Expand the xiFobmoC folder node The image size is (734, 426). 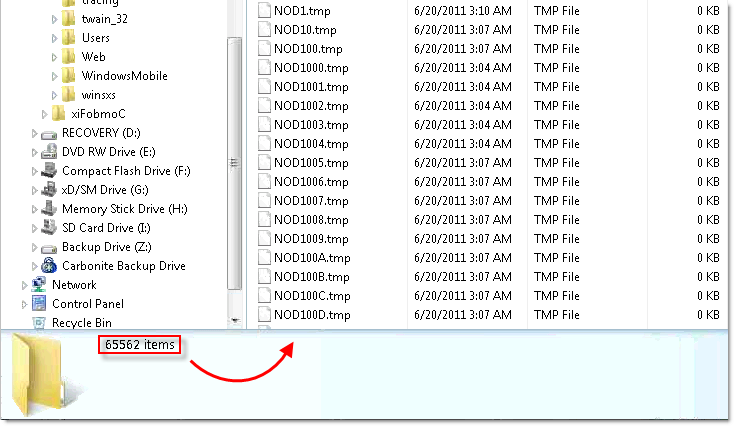coord(45,114)
